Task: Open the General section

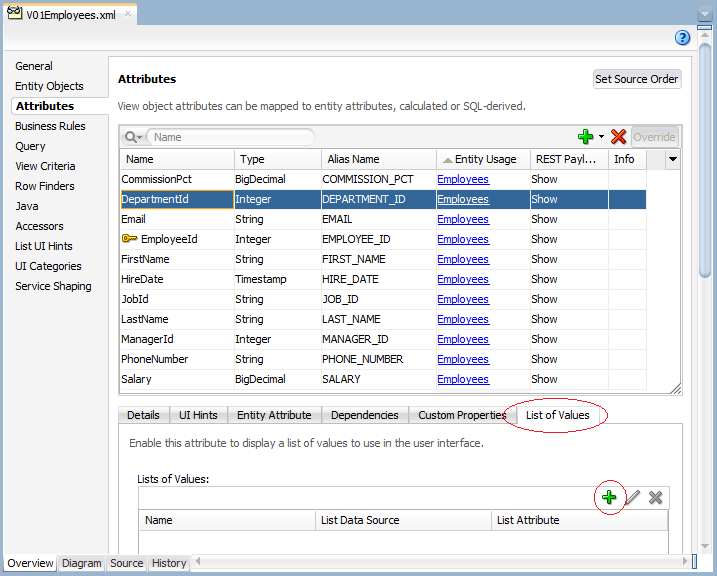Action: click(34, 66)
